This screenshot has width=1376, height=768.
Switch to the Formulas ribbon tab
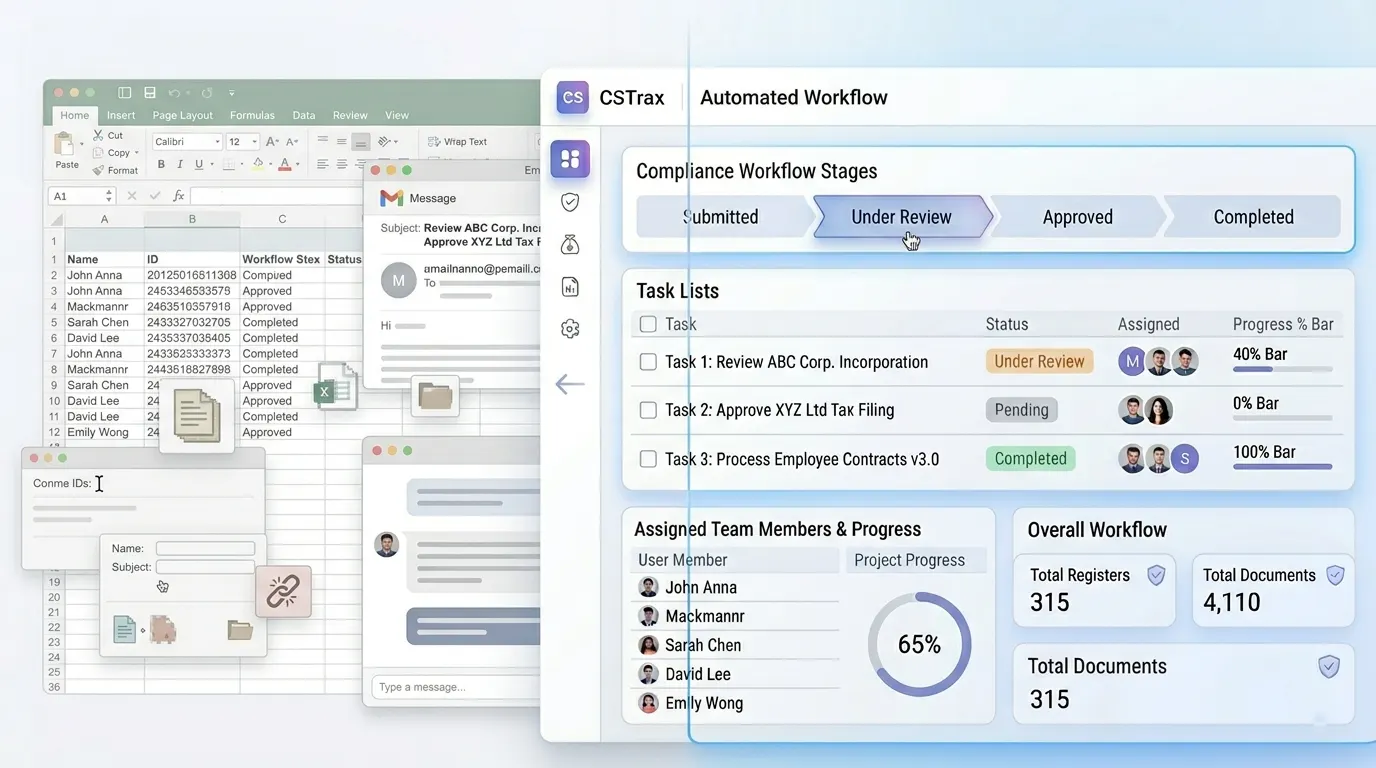coord(252,115)
